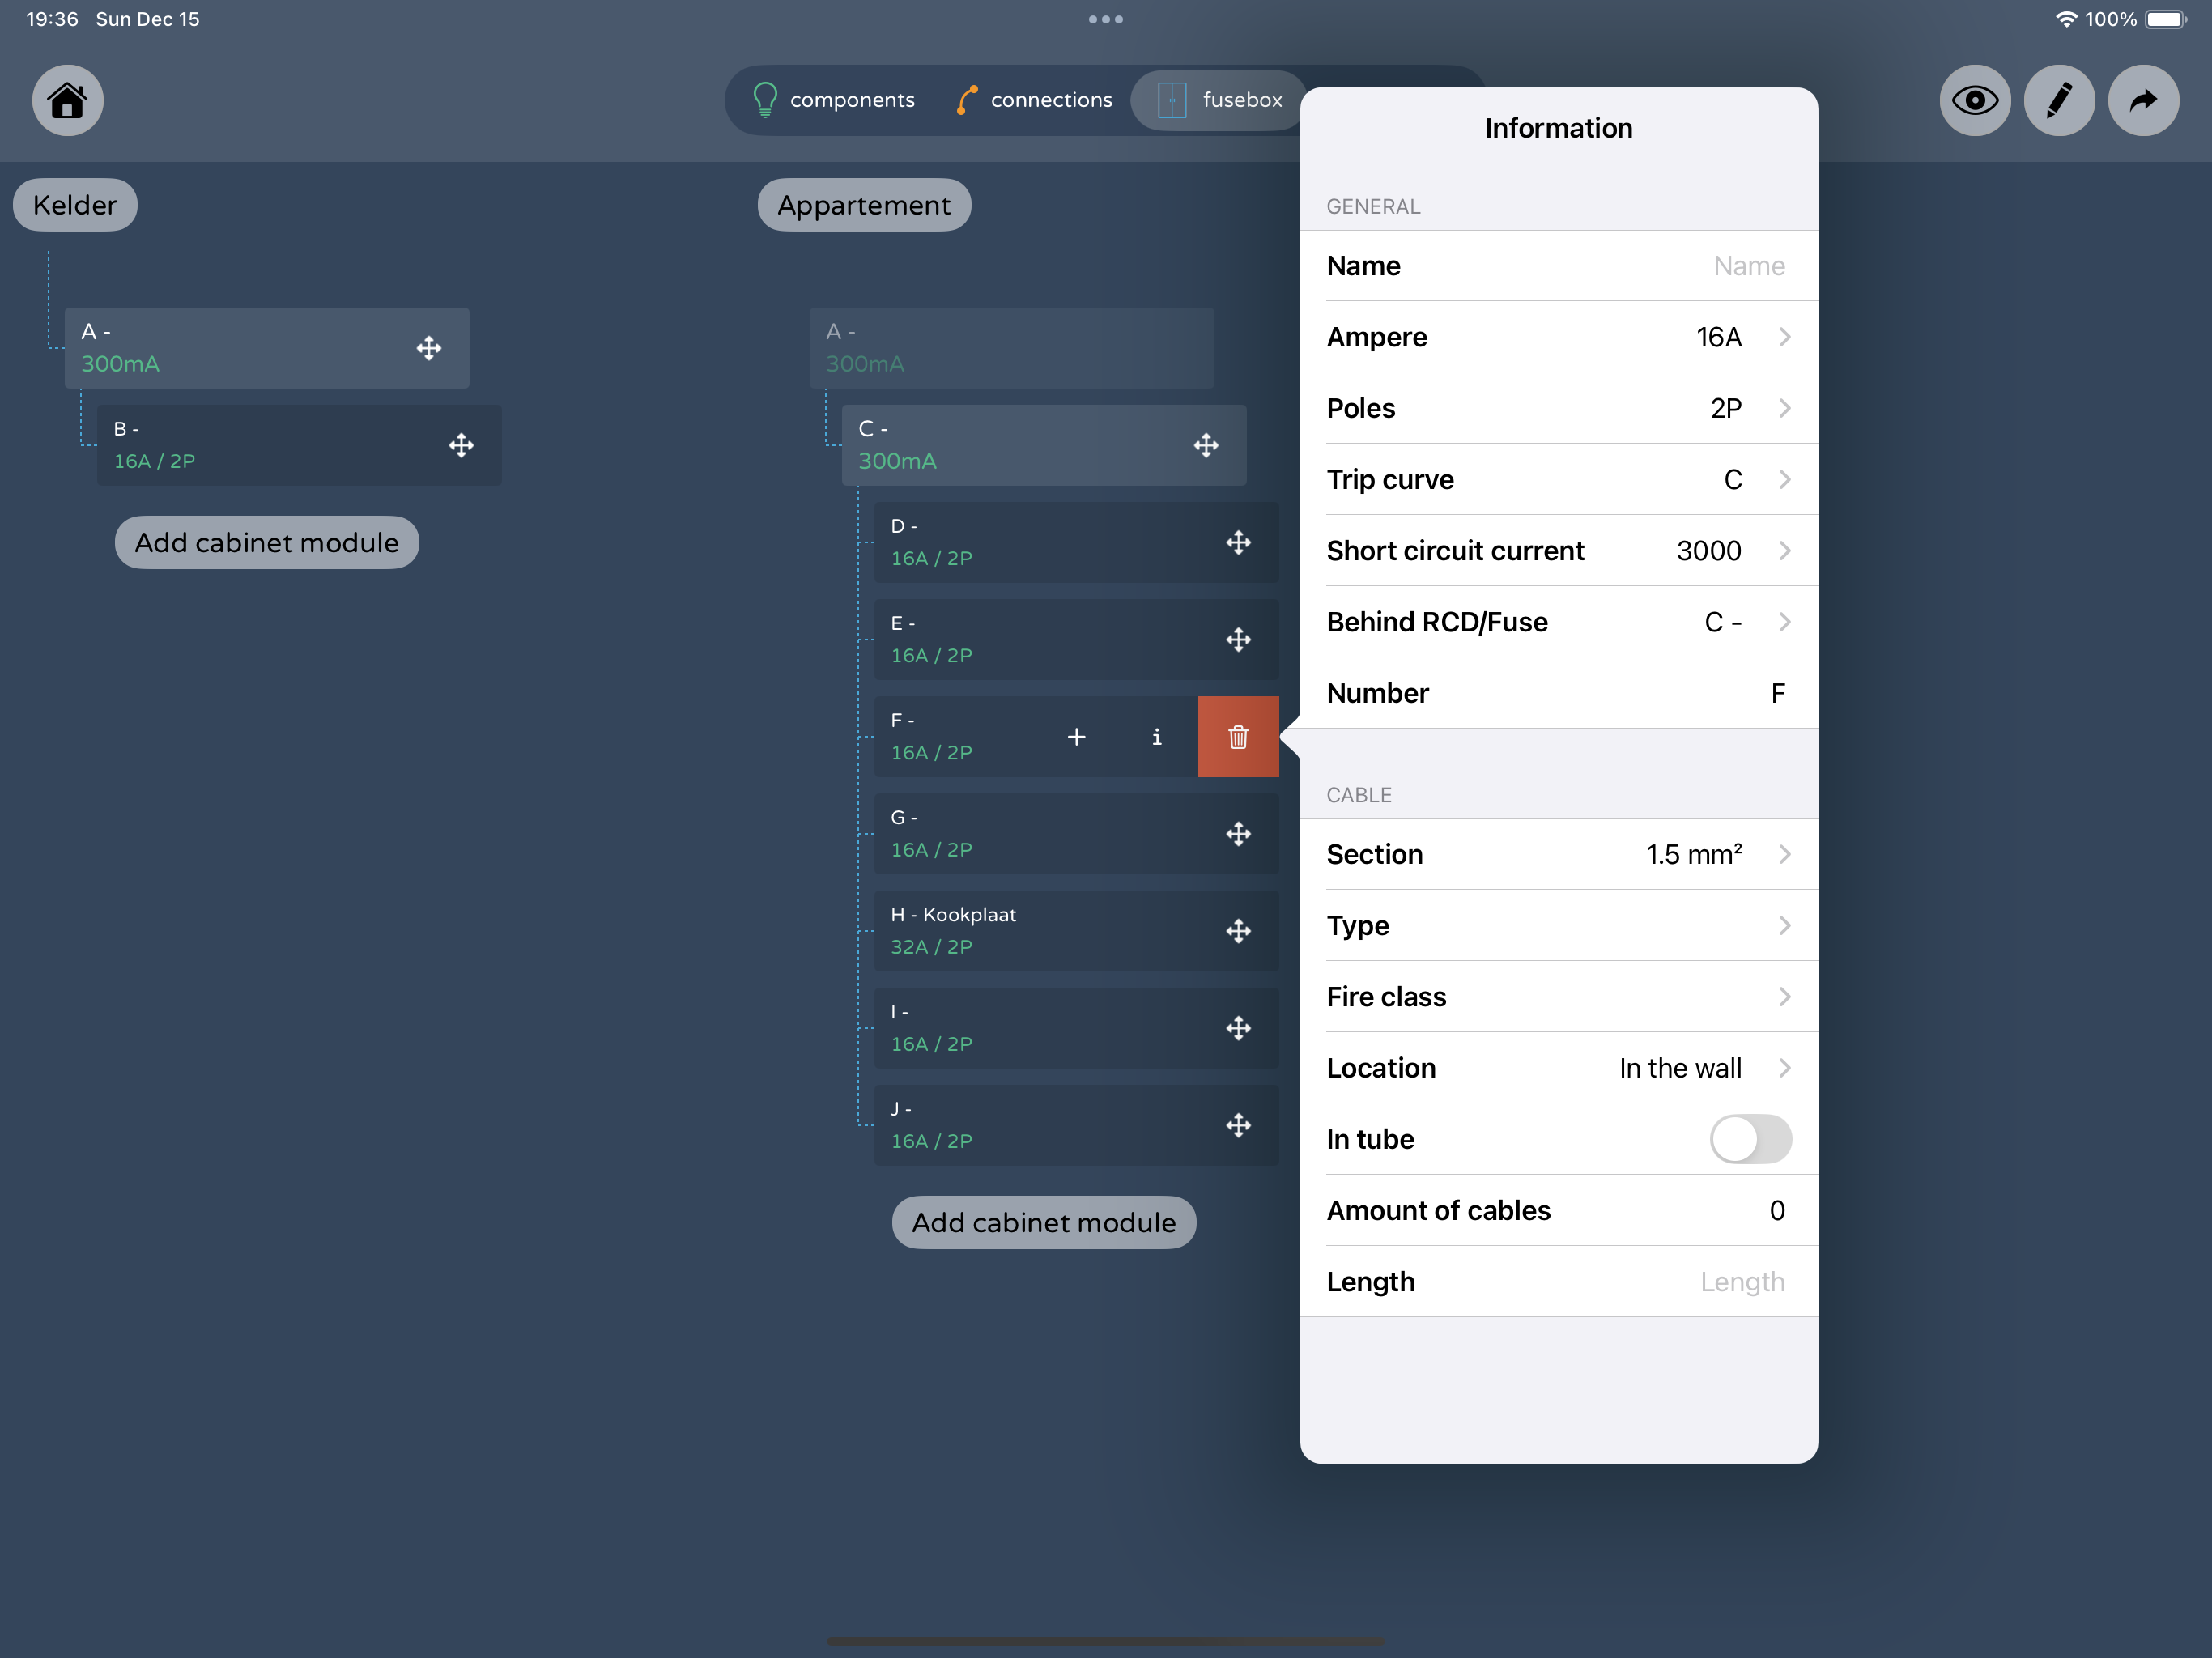Select the Length input field
The width and height of the screenshot is (2212, 1658).
tap(1558, 1281)
